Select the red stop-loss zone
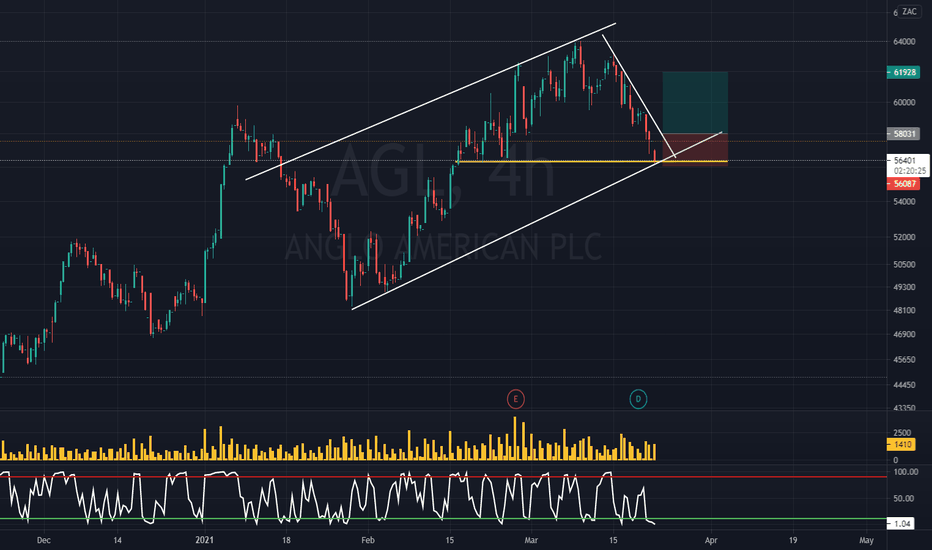Image resolution: width=932 pixels, height=550 pixels. 695,149
